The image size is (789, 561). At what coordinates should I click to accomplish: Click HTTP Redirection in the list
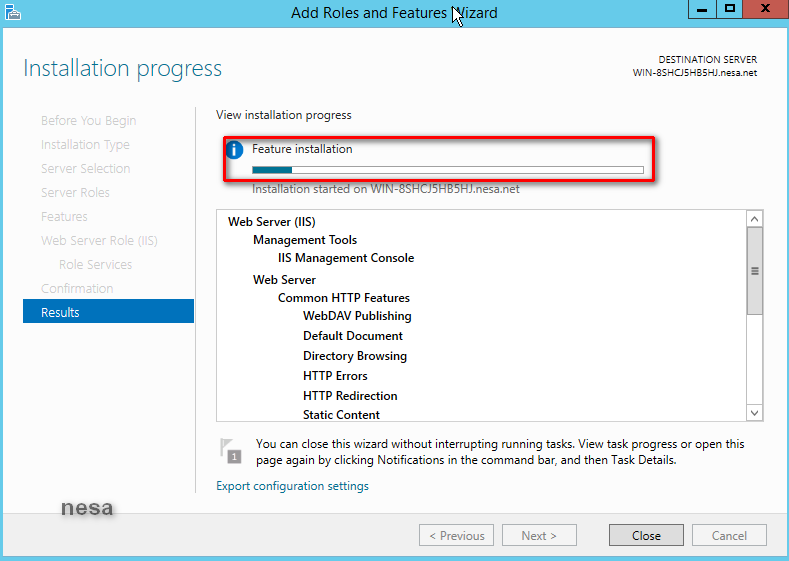(350, 396)
